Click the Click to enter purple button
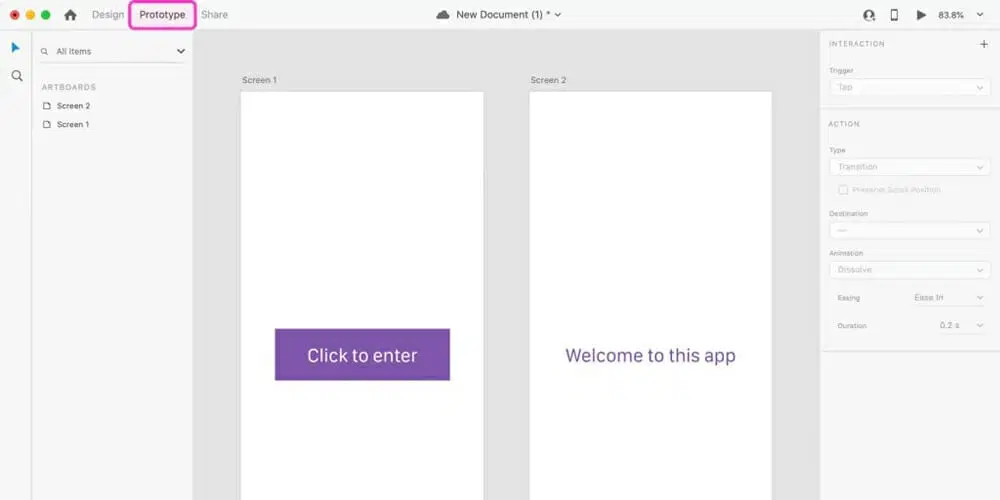Screen dimensions: 1000x500 [x=362, y=355]
